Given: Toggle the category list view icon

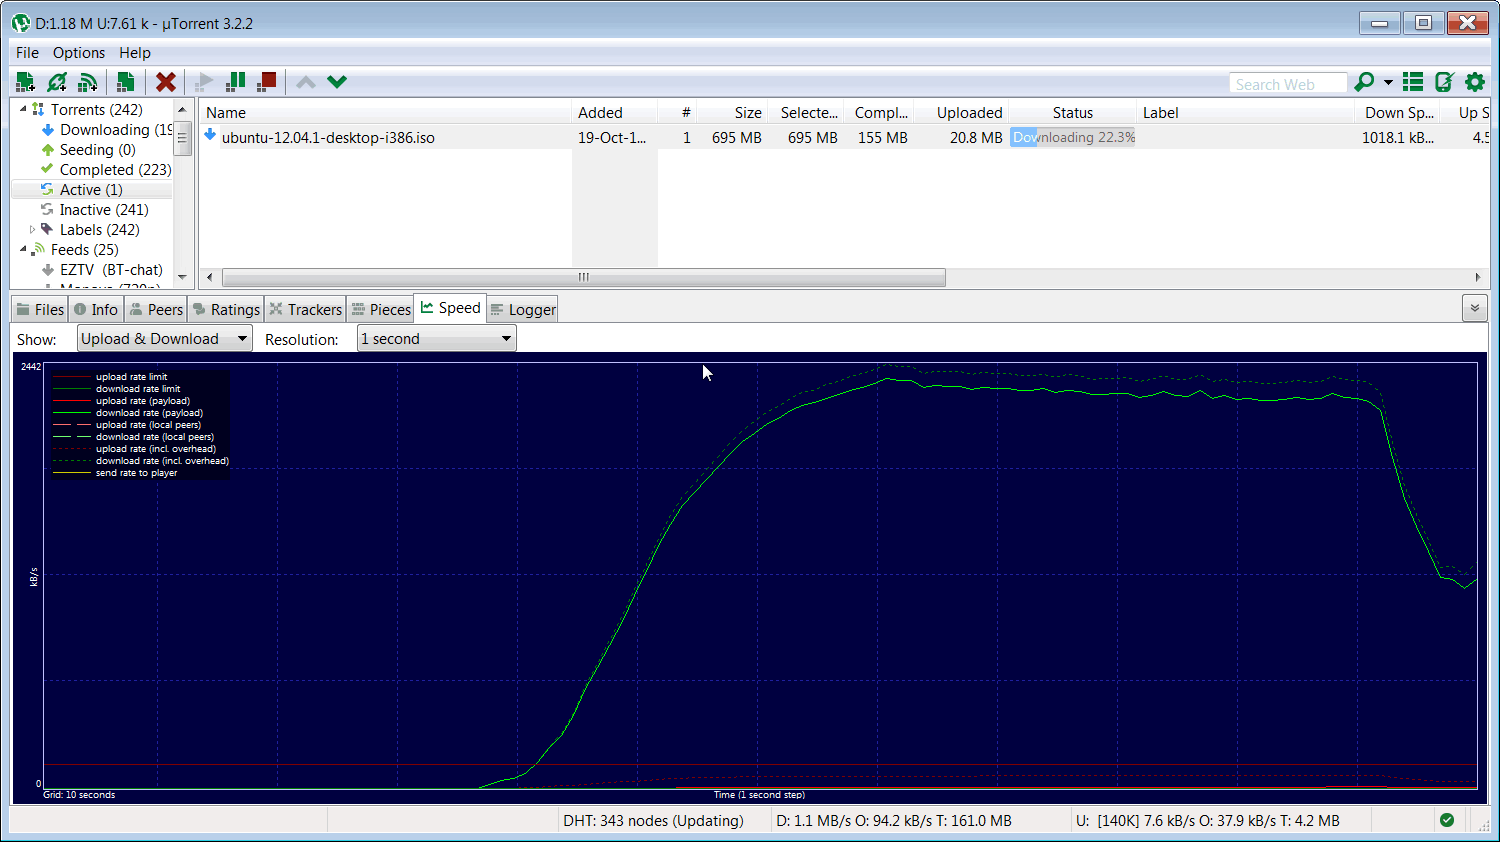Looking at the screenshot, I should pyautogui.click(x=1413, y=82).
